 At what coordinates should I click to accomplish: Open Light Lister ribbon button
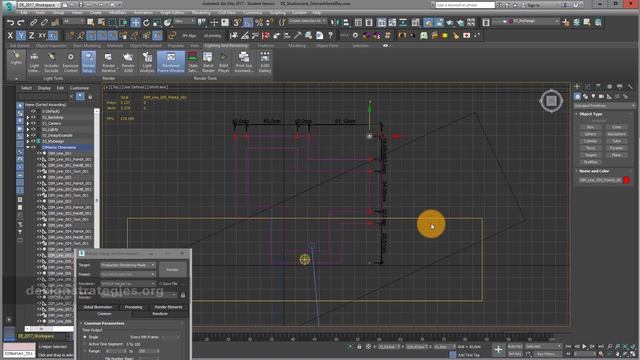(34, 62)
